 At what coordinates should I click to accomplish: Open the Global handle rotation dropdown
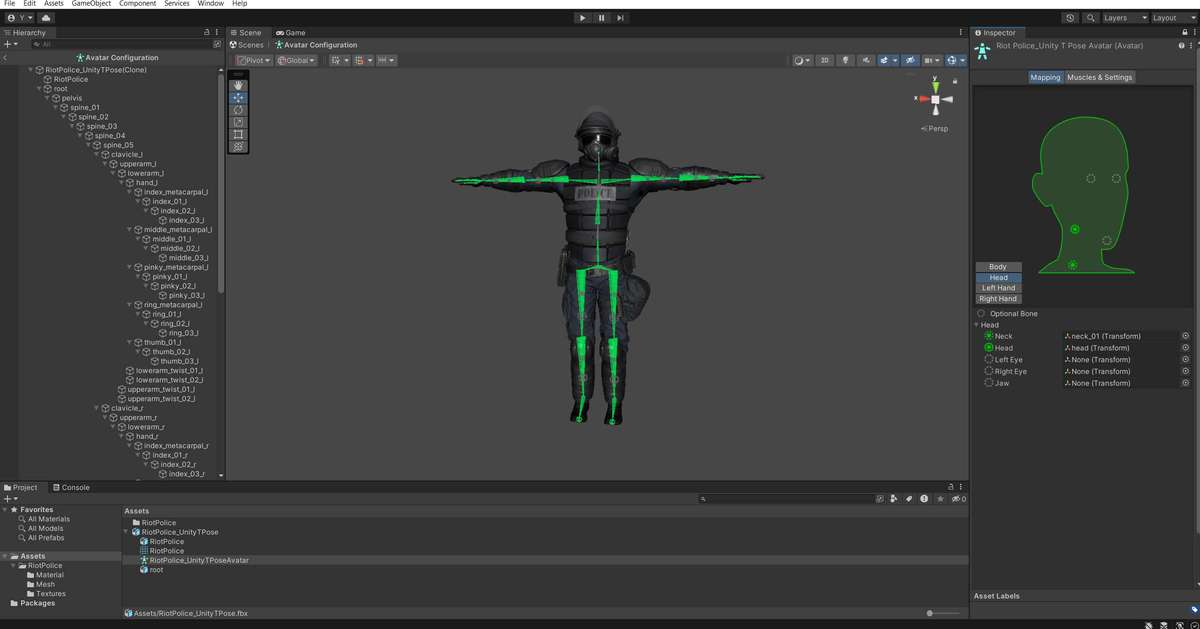click(296, 60)
